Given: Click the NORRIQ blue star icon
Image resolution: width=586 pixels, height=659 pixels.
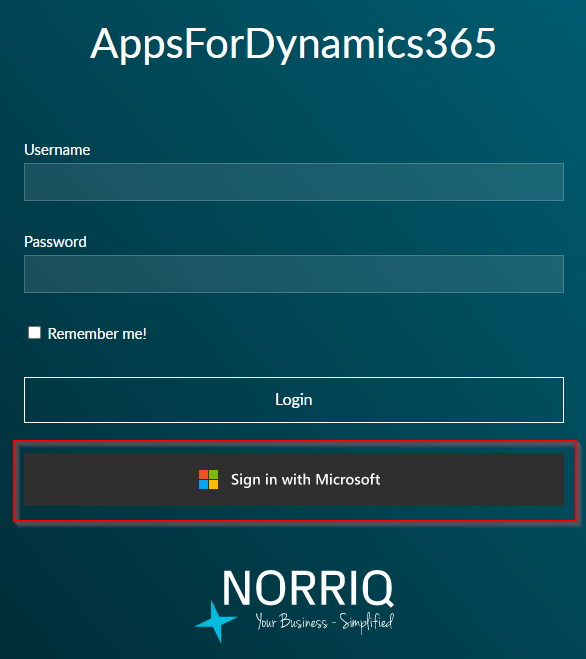Looking at the screenshot, I should (x=216, y=622).
